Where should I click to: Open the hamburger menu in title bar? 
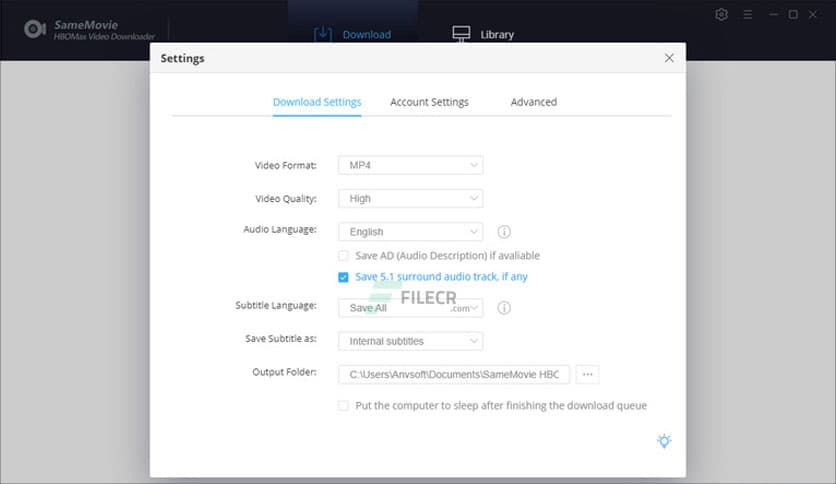pos(747,15)
